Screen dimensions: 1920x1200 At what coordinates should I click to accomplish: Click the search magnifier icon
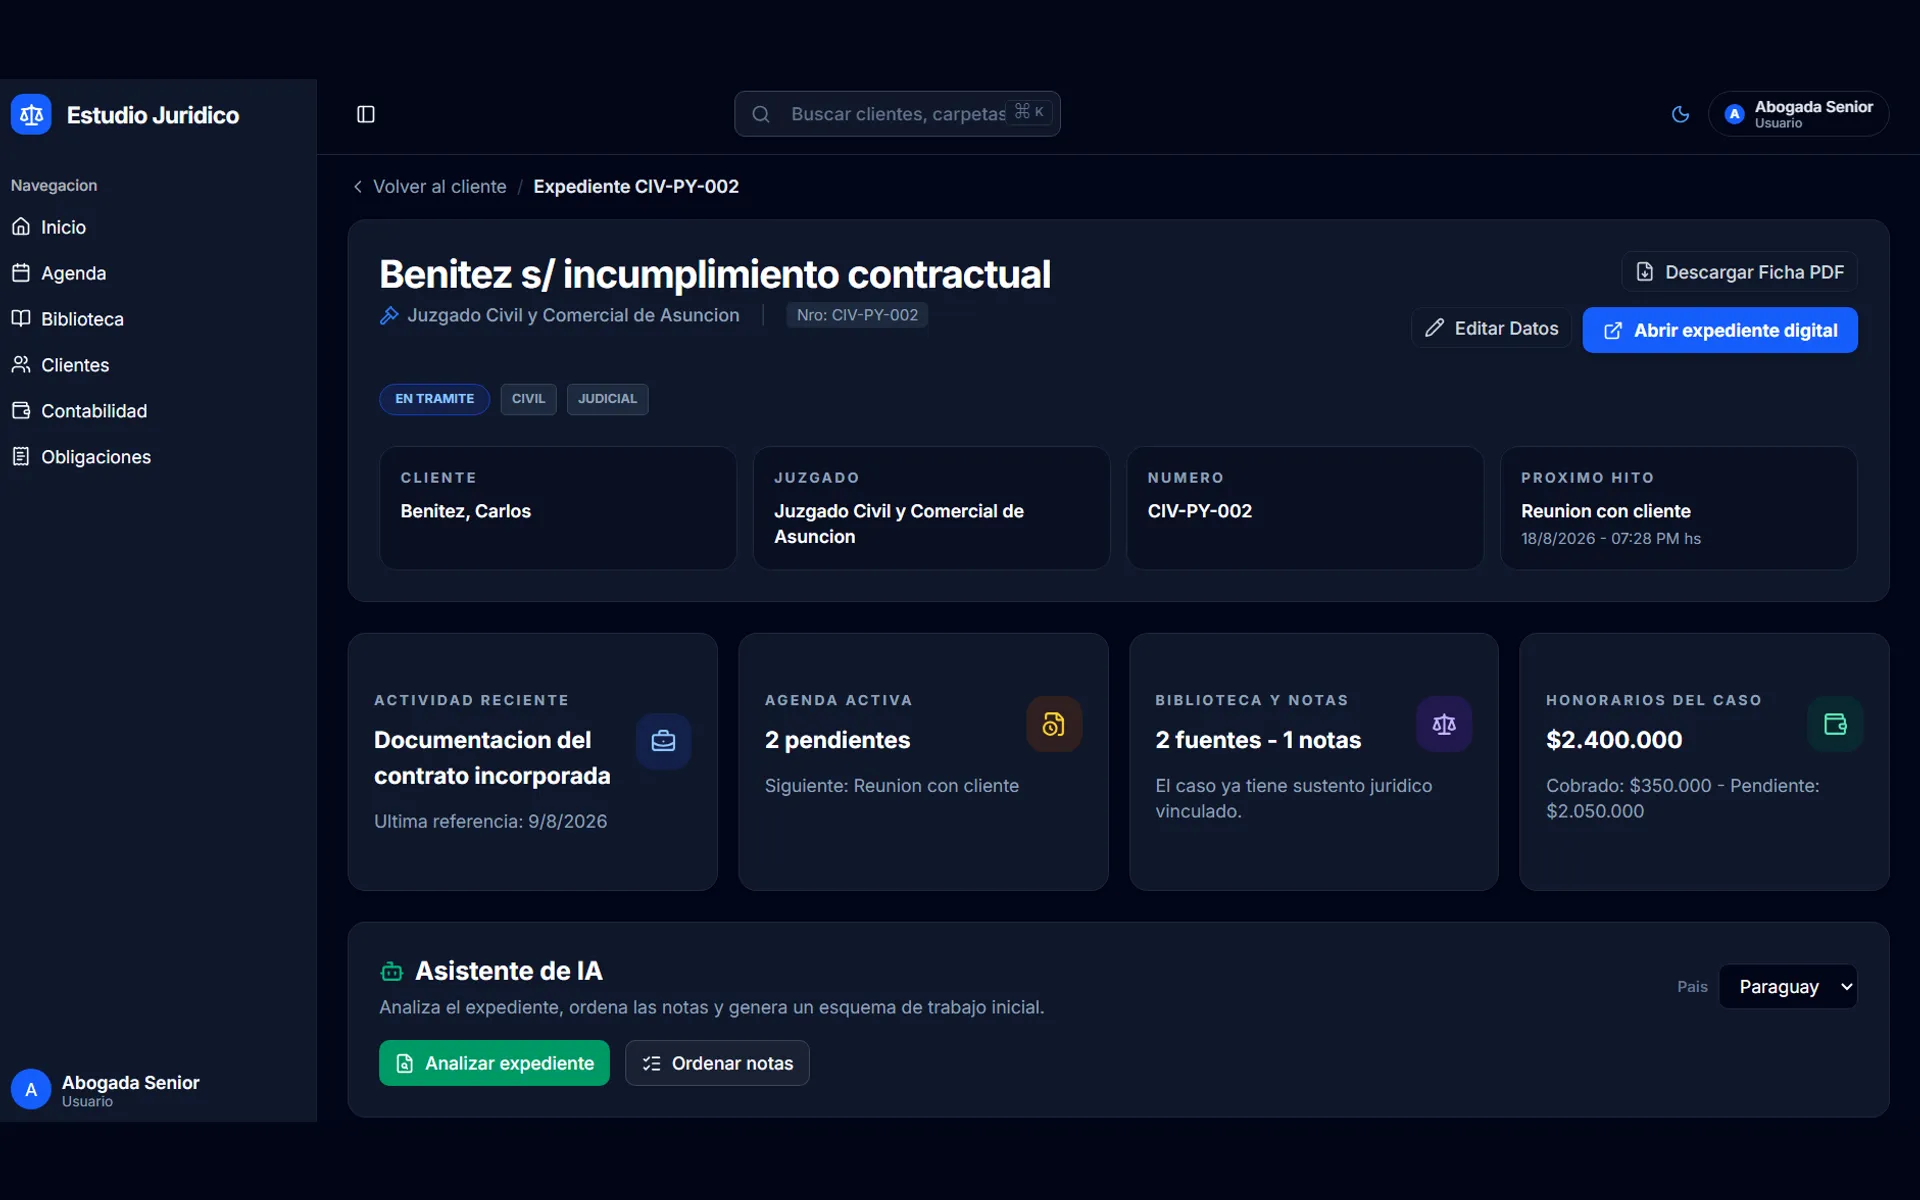click(x=761, y=114)
